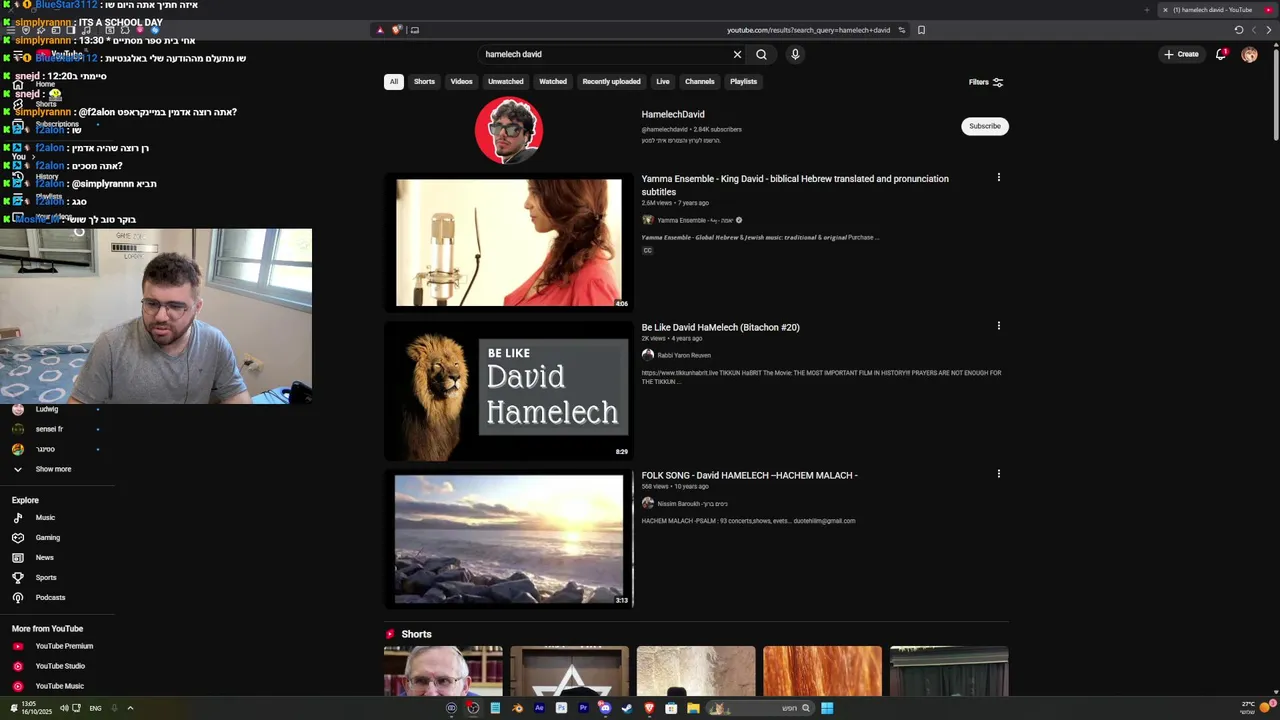Open the Windows Start button
1280x720 pixels.
(827, 708)
